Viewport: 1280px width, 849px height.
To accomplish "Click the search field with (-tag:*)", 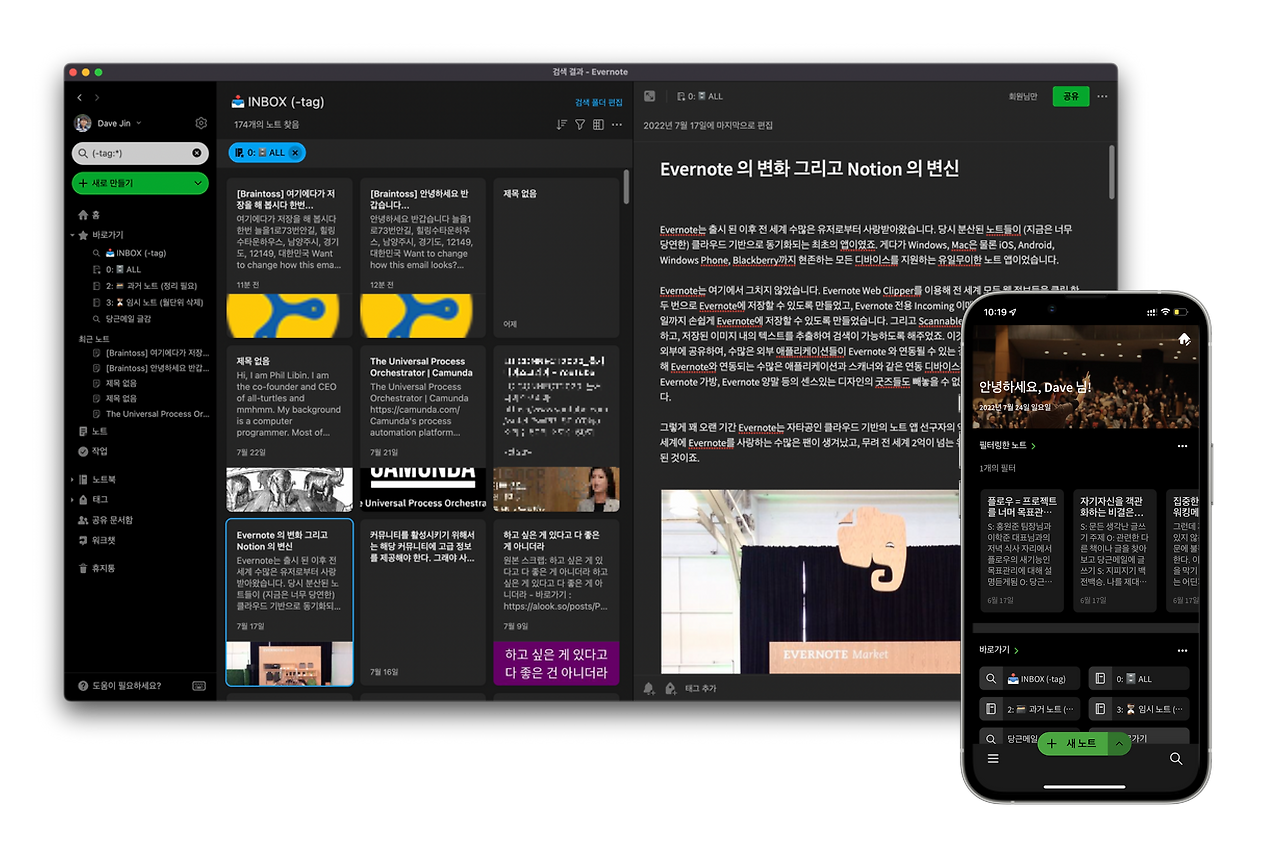I will tap(140, 153).
